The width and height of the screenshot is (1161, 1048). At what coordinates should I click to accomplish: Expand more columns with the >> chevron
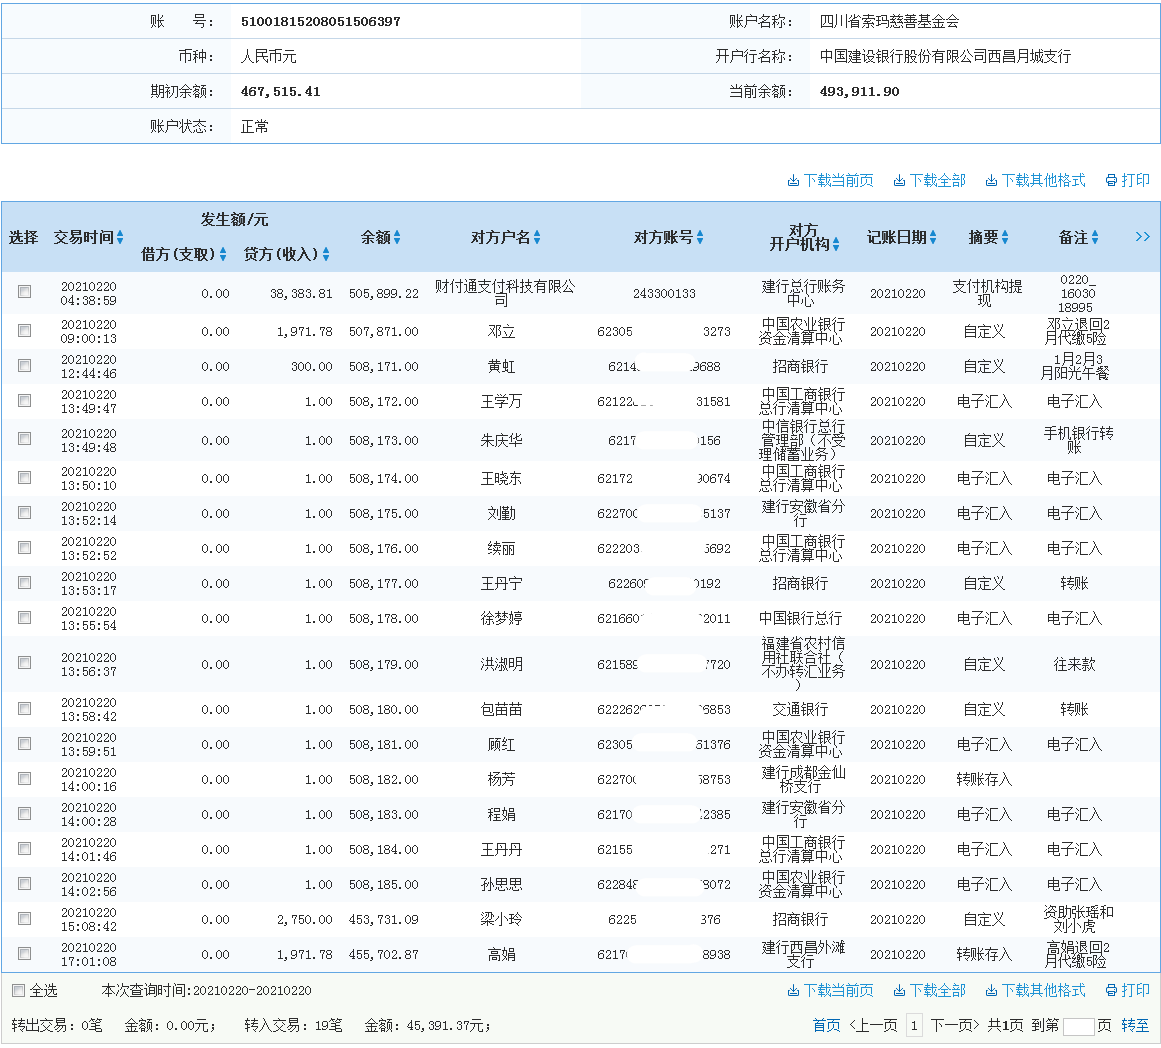pyautogui.click(x=1144, y=237)
